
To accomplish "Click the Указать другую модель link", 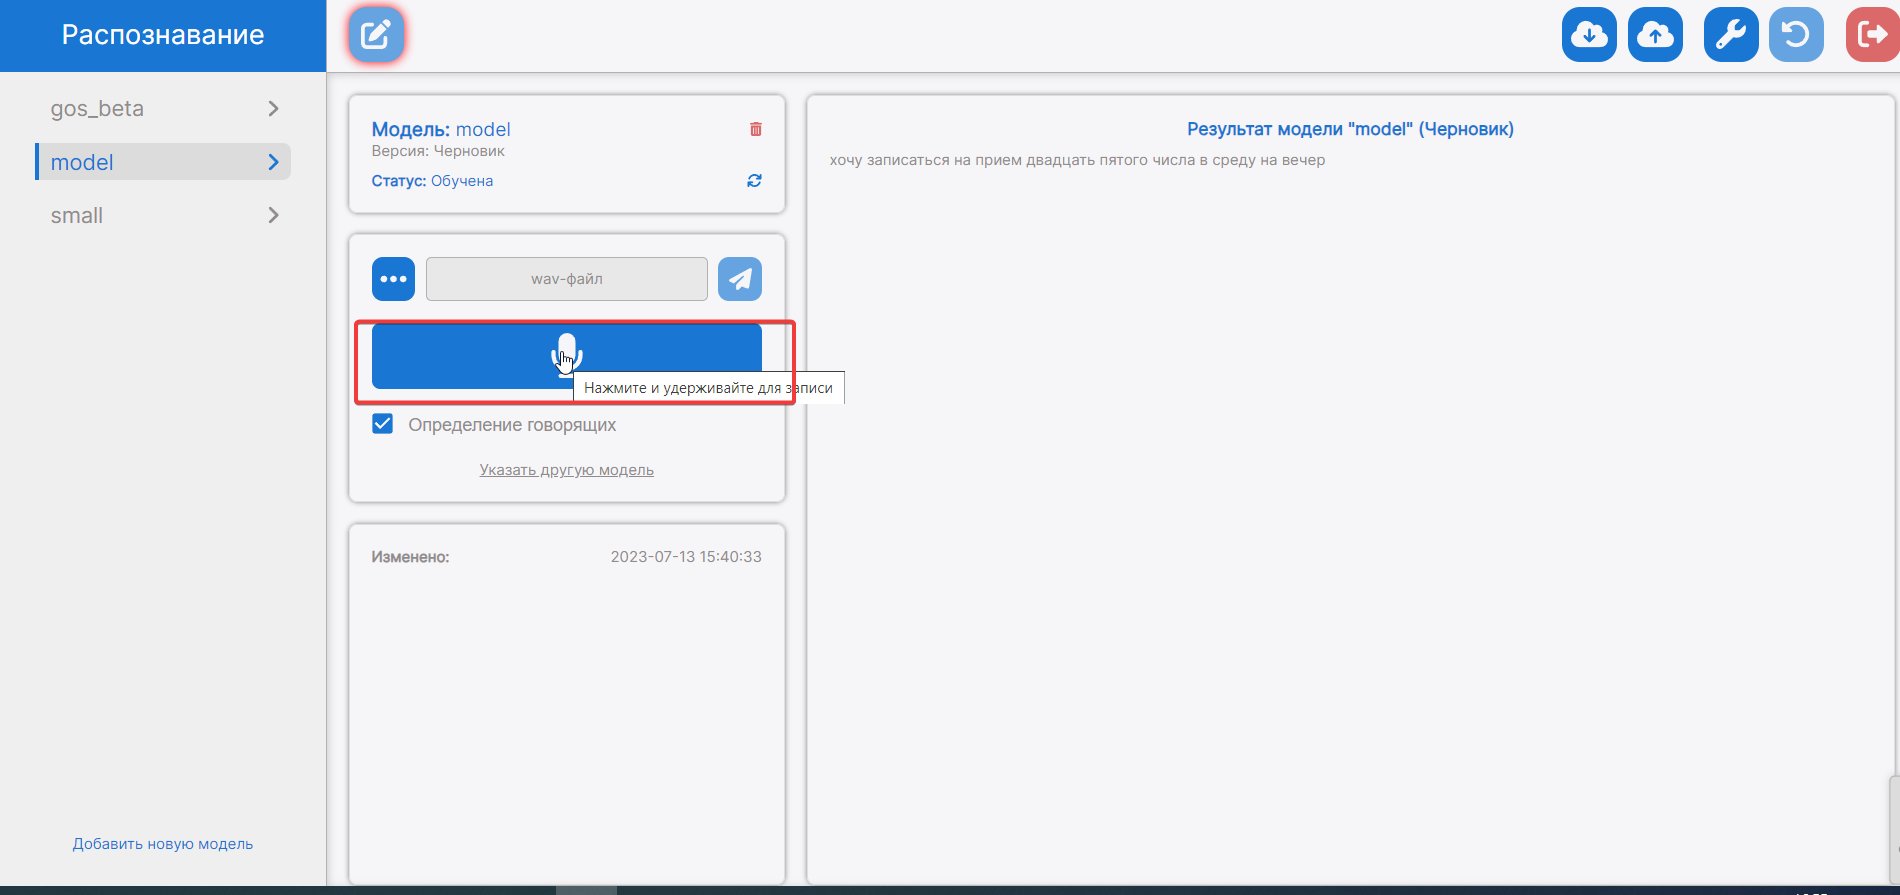I will pos(566,470).
